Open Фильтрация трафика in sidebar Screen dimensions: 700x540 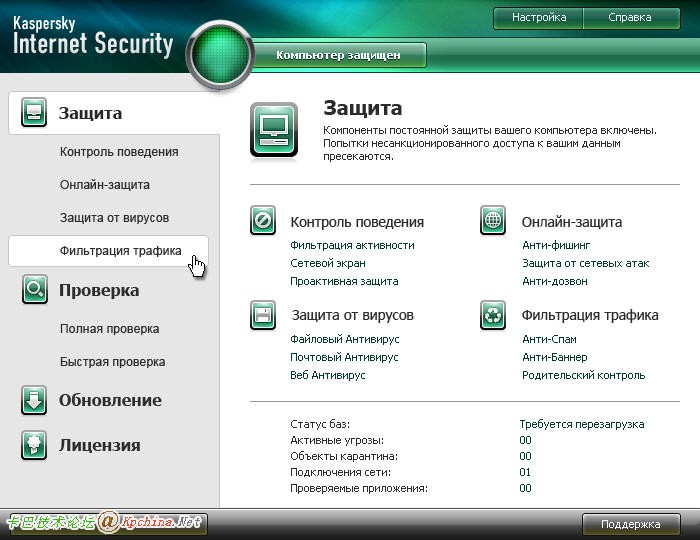pyautogui.click(x=108, y=251)
